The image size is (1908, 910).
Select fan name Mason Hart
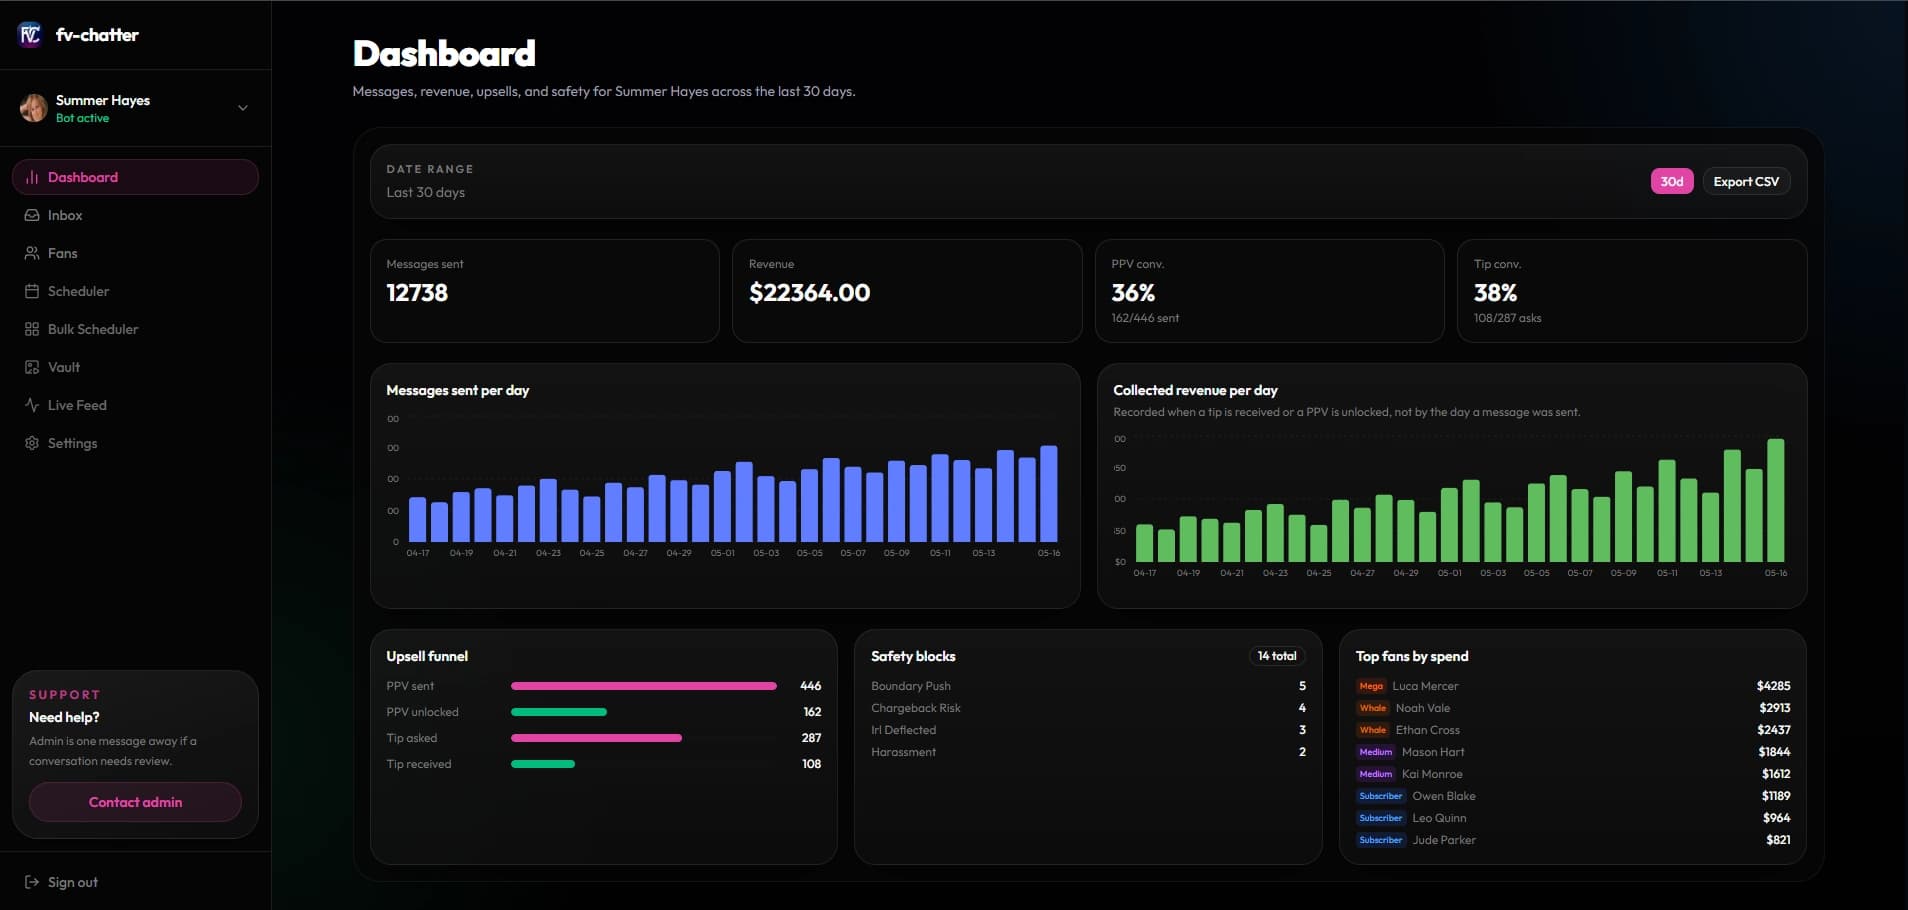(x=1433, y=752)
